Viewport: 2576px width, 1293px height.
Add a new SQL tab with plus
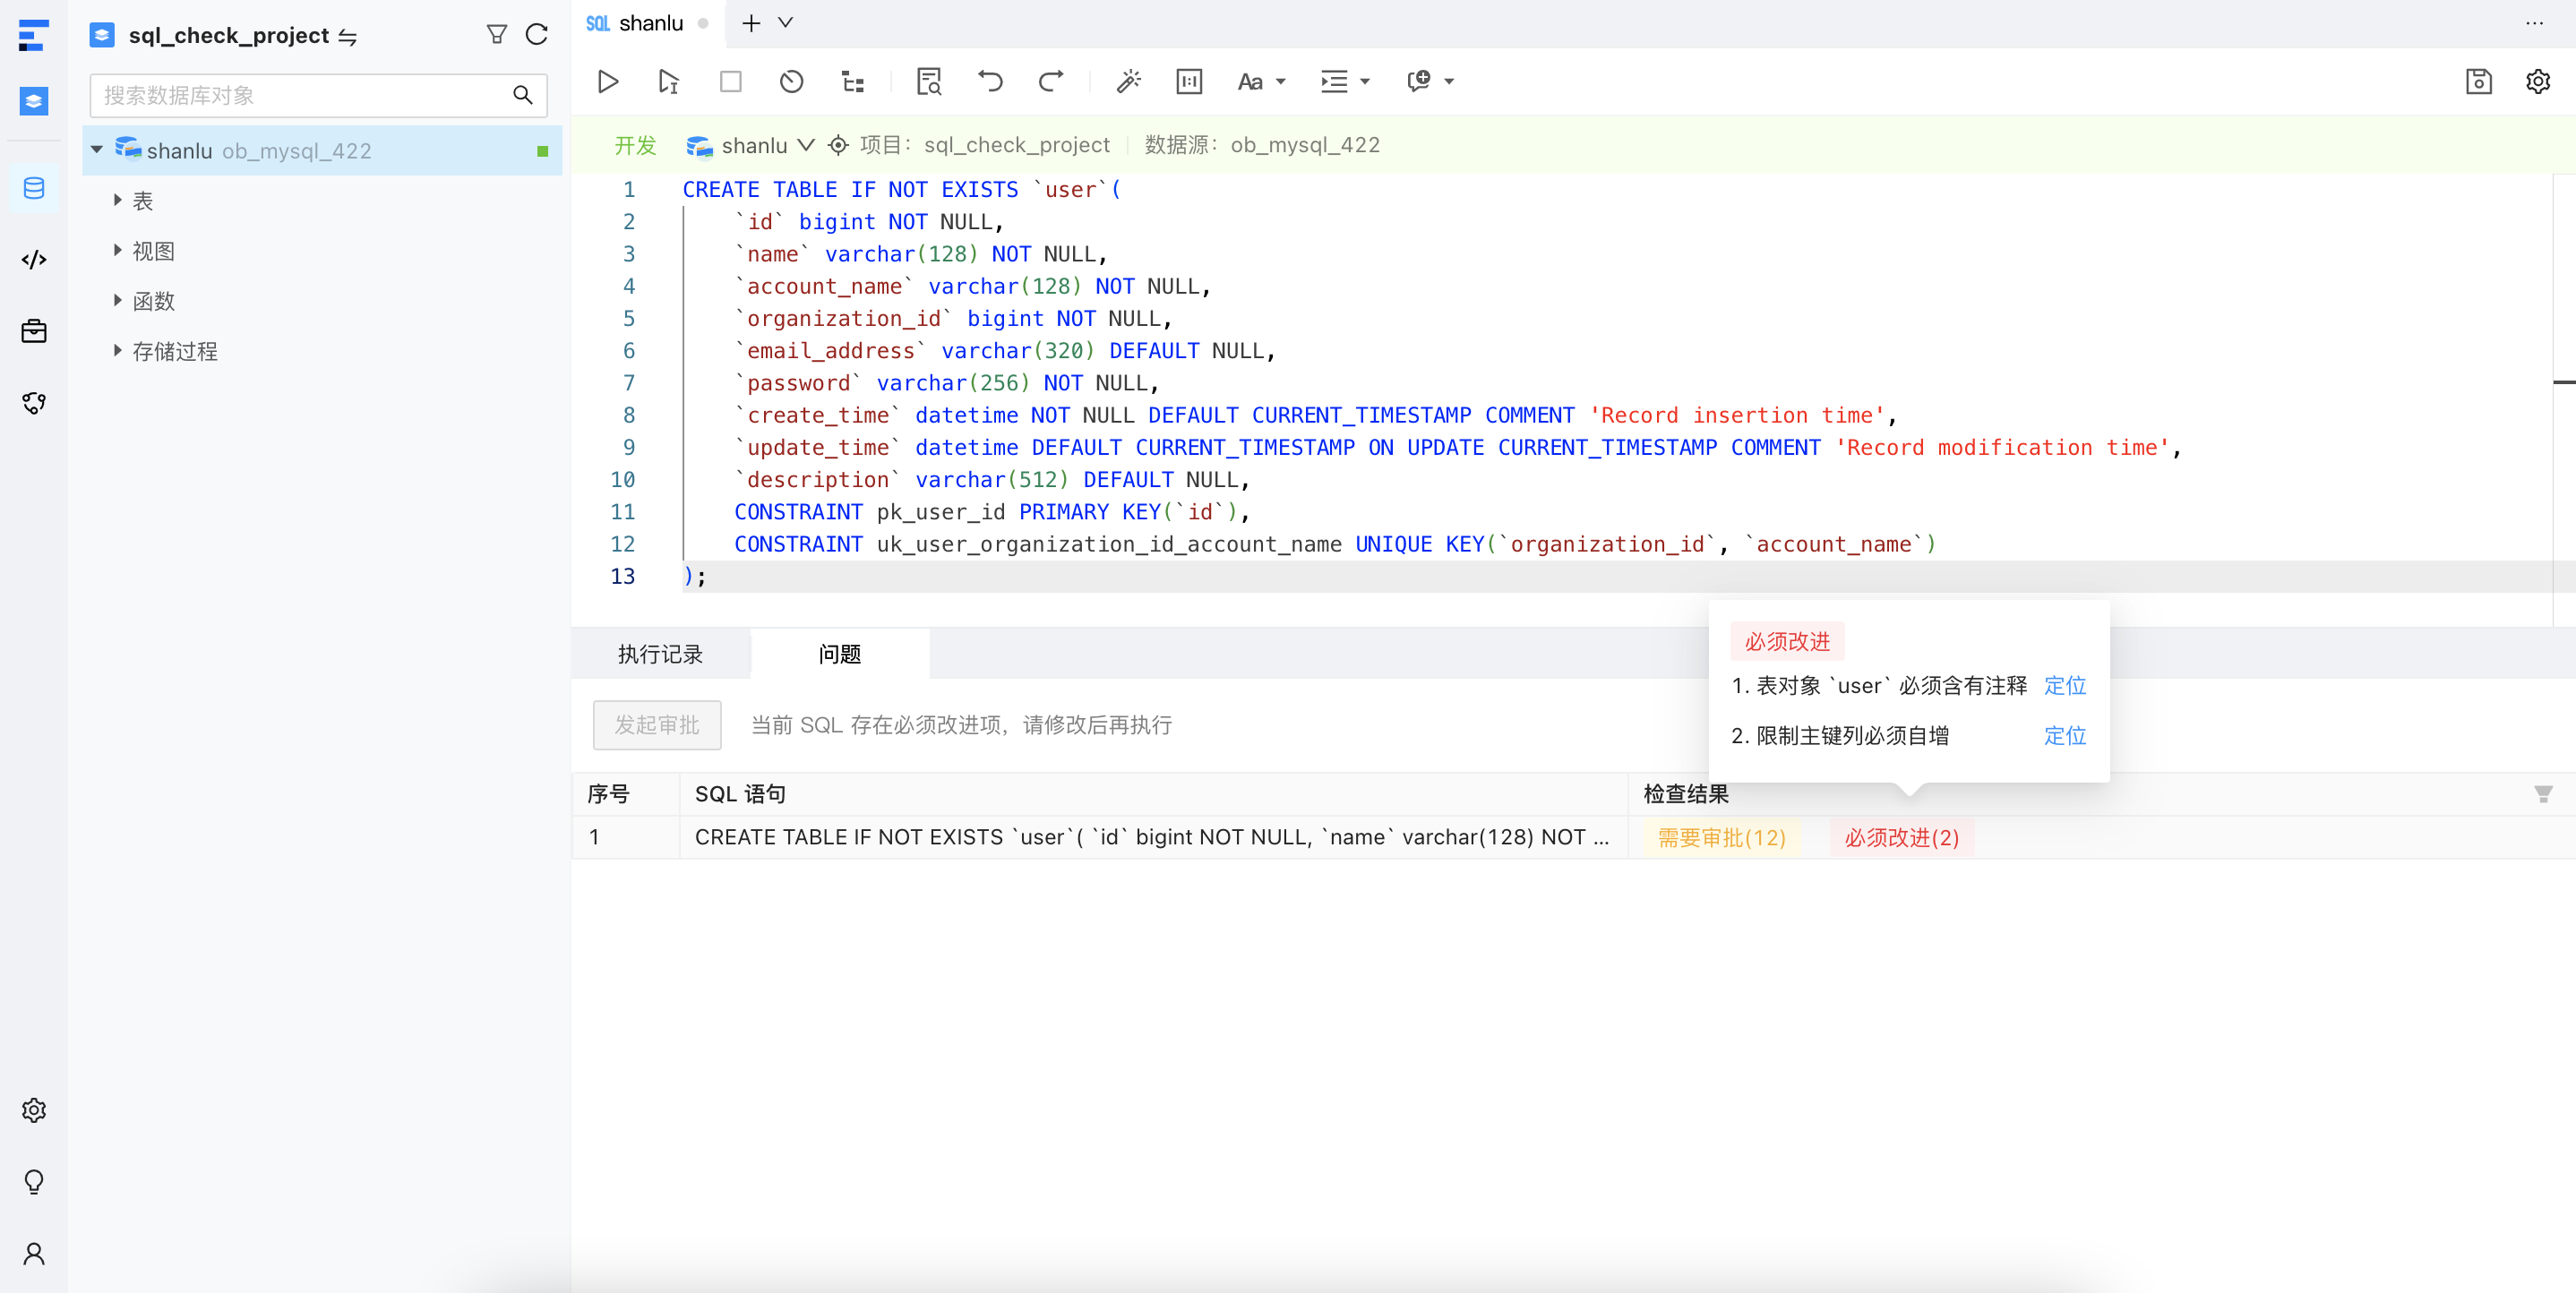[751, 22]
